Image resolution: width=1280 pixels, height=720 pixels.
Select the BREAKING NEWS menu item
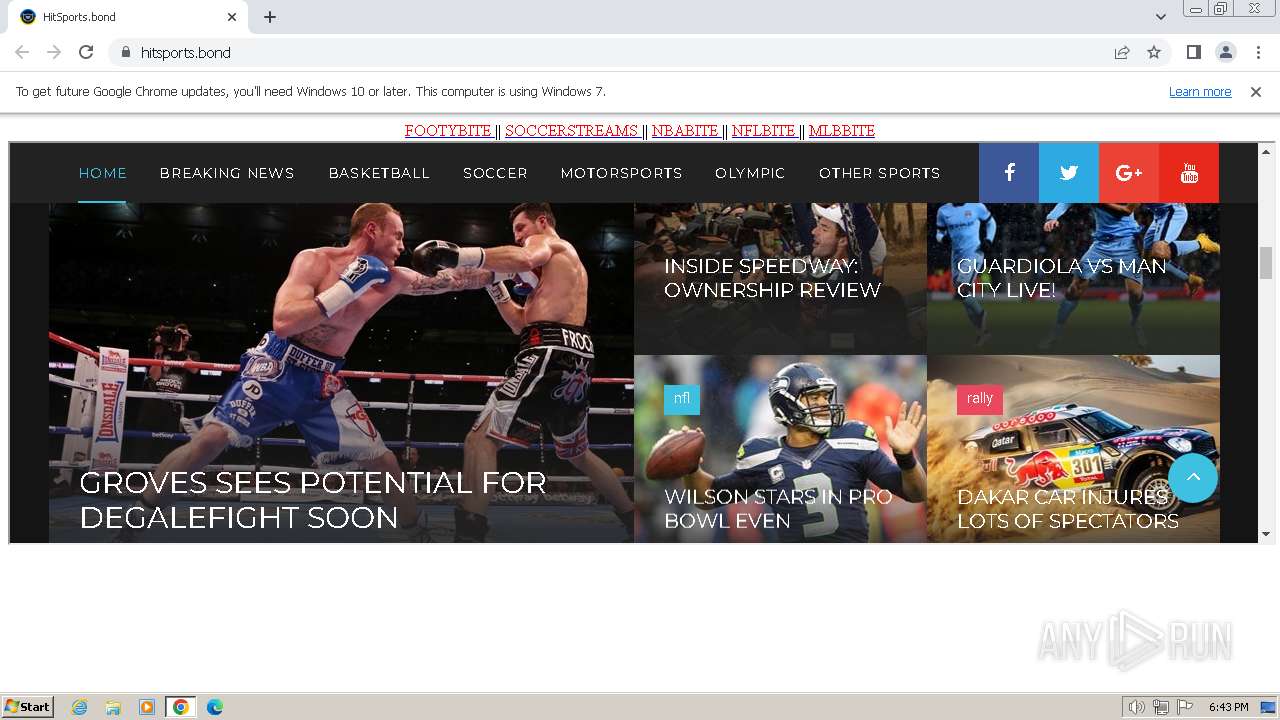coord(227,173)
